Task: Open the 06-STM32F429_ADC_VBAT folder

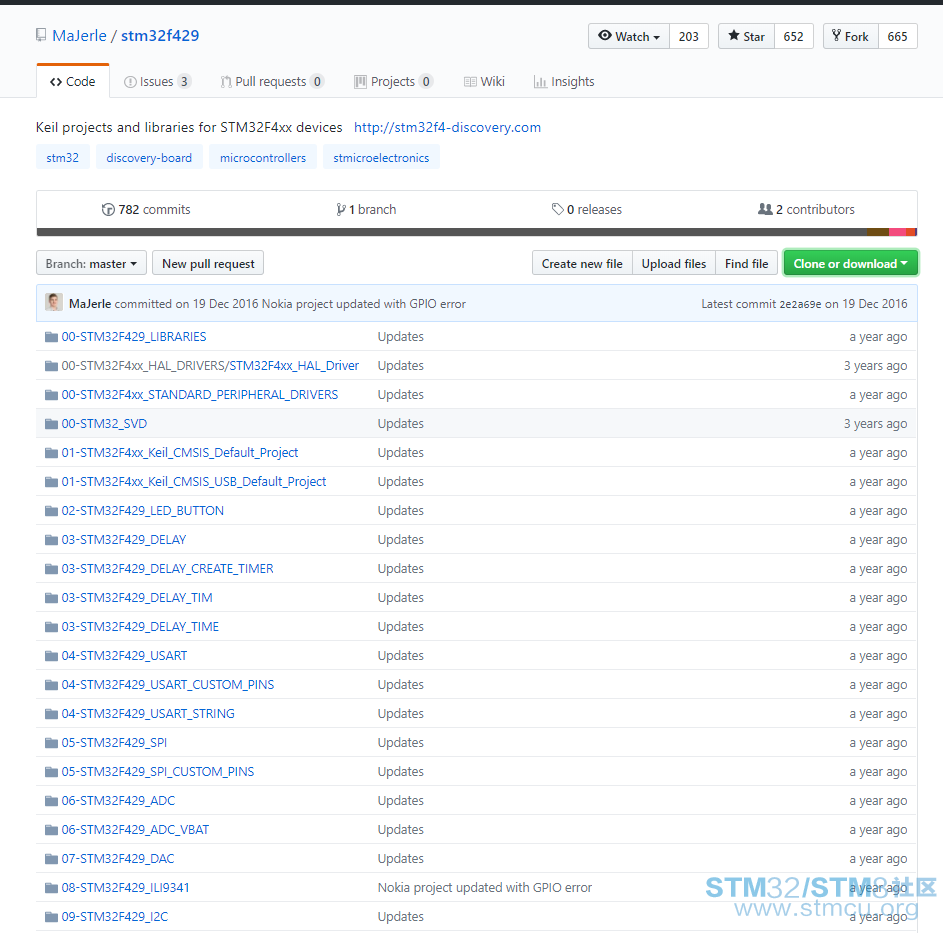Action: click(x=135, y=830)
